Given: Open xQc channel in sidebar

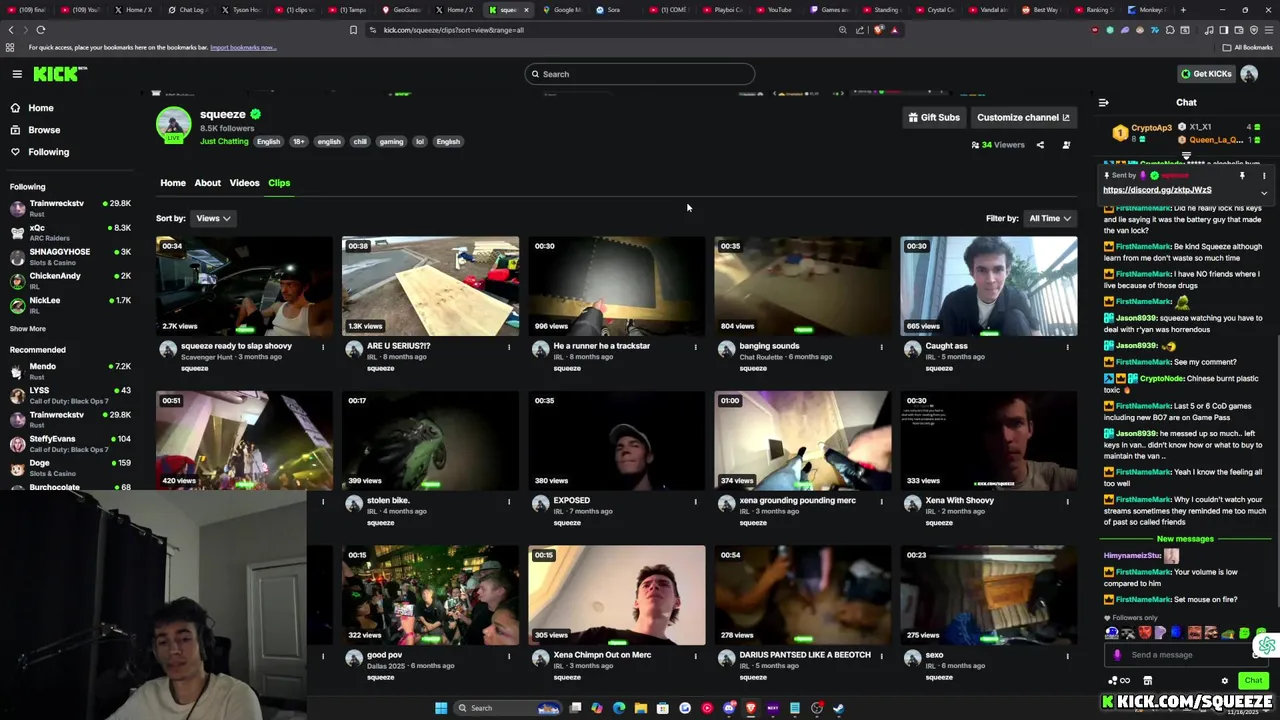Looking at the screenshot, I should pyautogui.click(x=70, y=232).
